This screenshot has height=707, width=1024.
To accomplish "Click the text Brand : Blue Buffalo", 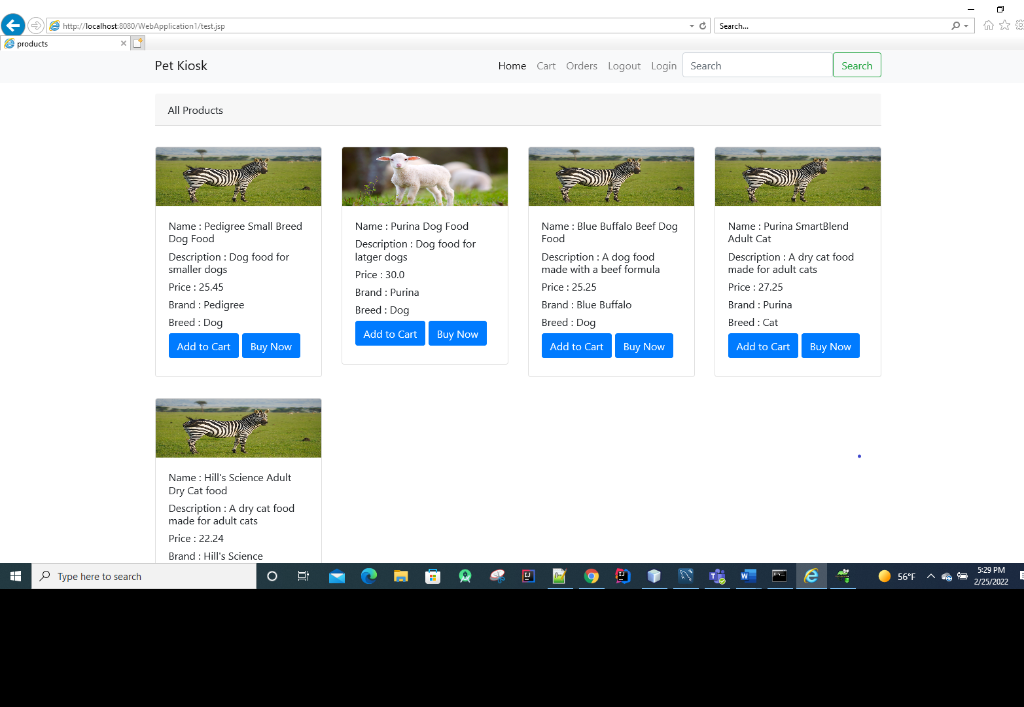I will click(x=586, y=305).
